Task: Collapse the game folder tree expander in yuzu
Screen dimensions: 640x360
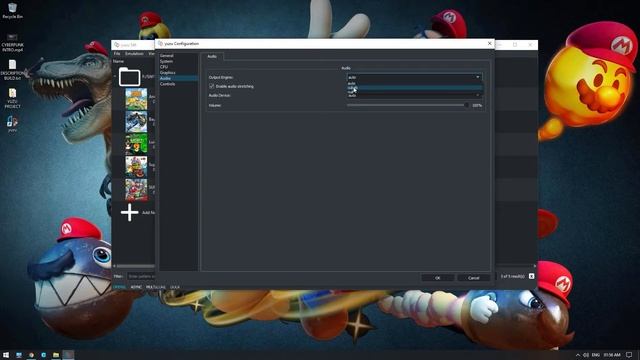Action: [x=115, y=76]
